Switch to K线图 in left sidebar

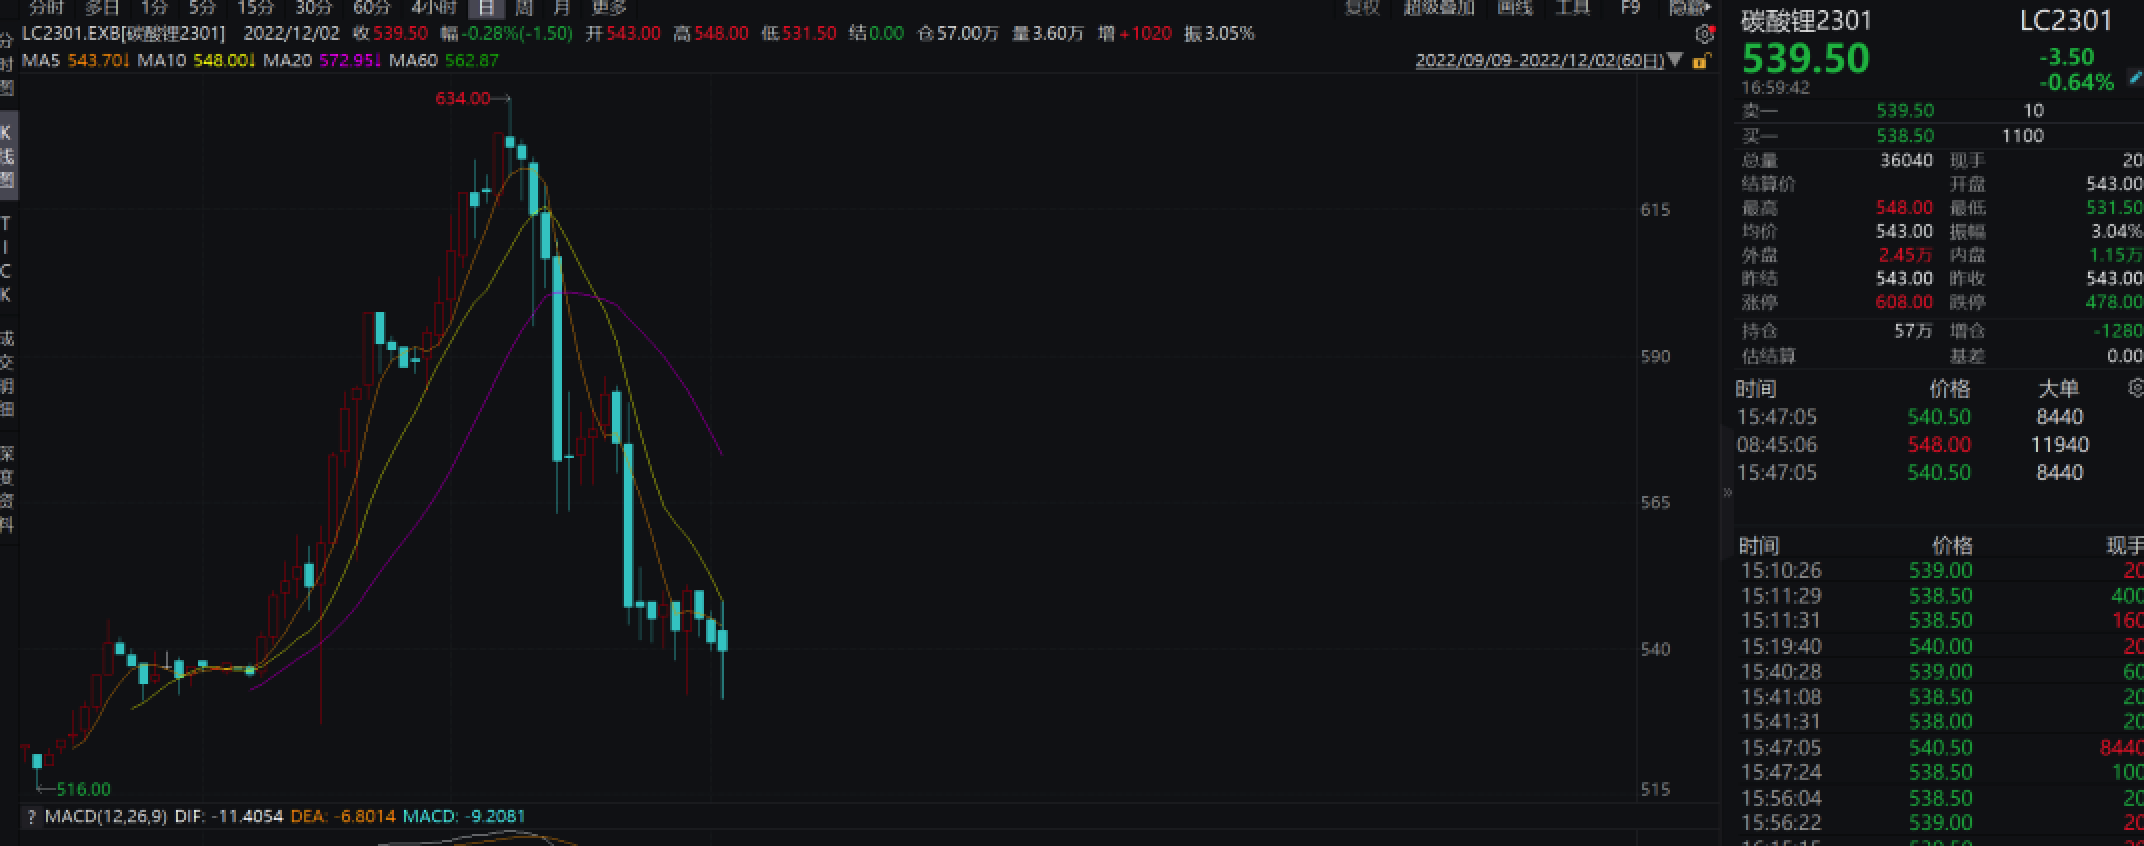pos(7,156)
